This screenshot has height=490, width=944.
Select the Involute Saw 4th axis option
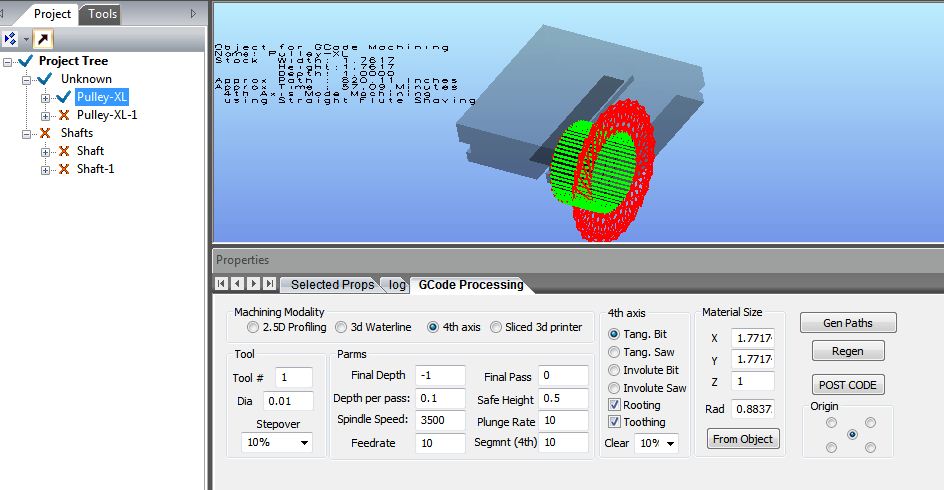pos(615,388)
